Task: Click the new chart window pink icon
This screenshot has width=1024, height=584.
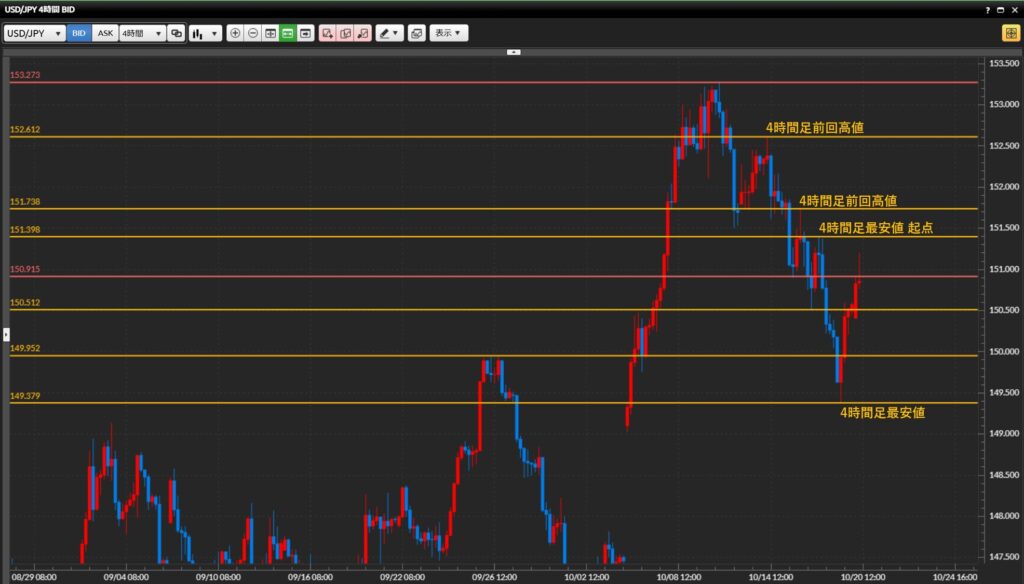Action: (x=327, y=33)
